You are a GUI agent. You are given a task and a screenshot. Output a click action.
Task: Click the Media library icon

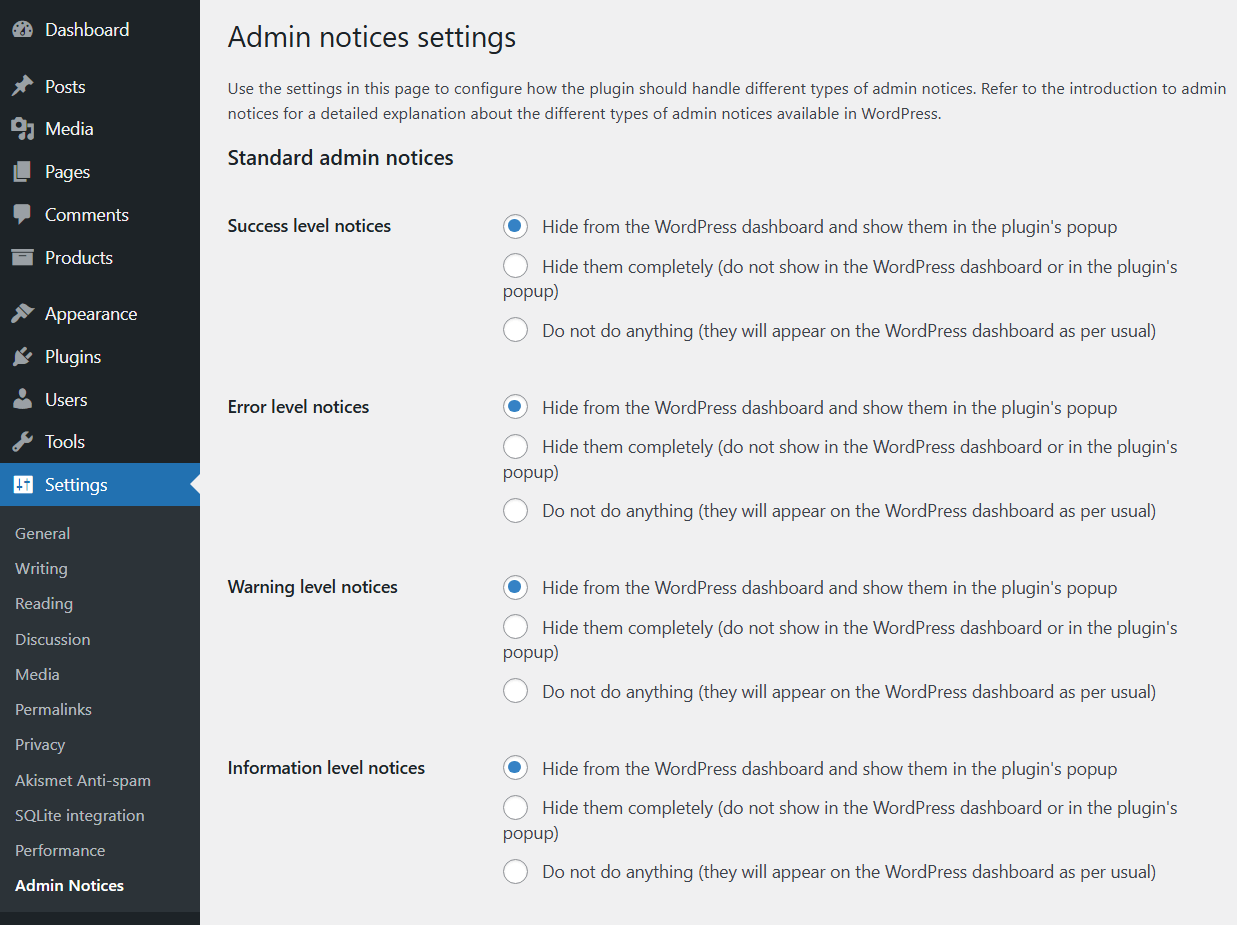pyautogui.click(x=22, y=129)
